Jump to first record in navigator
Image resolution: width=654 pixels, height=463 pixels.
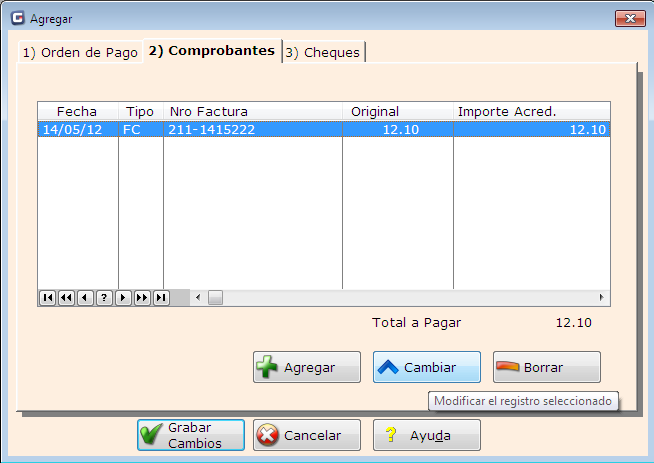point(47,298)
